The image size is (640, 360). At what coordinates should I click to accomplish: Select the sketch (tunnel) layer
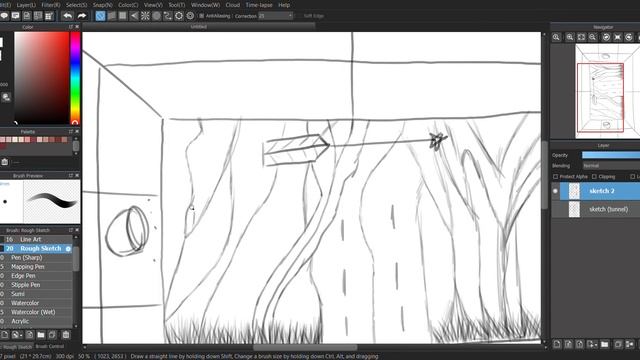click(x=596, y=209)
